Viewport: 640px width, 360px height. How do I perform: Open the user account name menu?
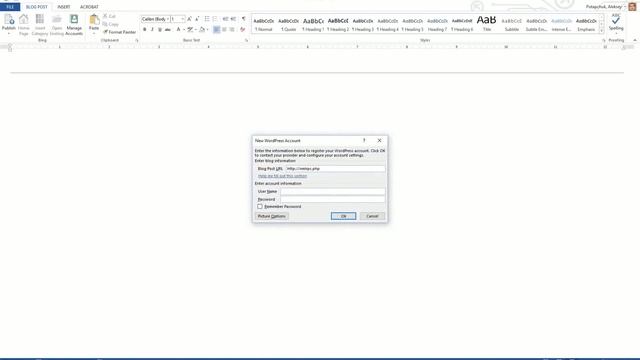tap(606, 7)
